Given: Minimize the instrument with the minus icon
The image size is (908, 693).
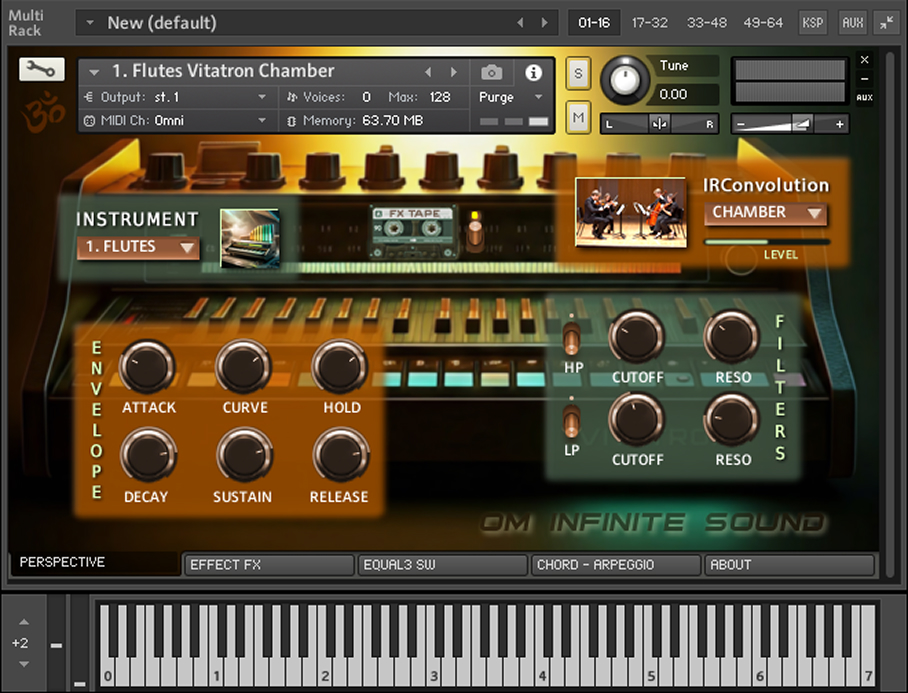Looking at the screenshot, I should tap(865, 79).
